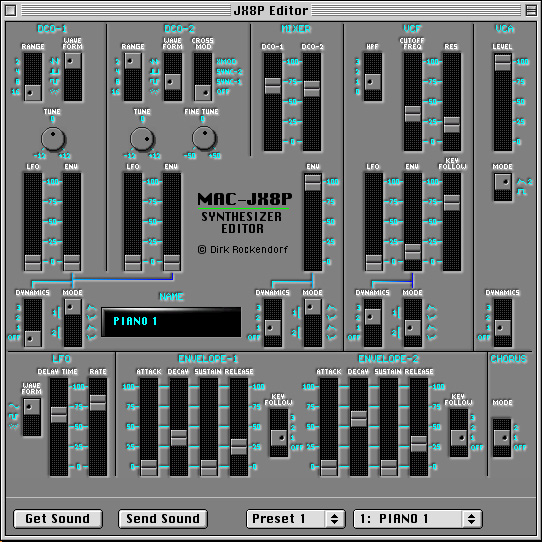Click the DCO envelope MODE selector switch
This screenshot has height=542, width=542.
pos(73,323)
